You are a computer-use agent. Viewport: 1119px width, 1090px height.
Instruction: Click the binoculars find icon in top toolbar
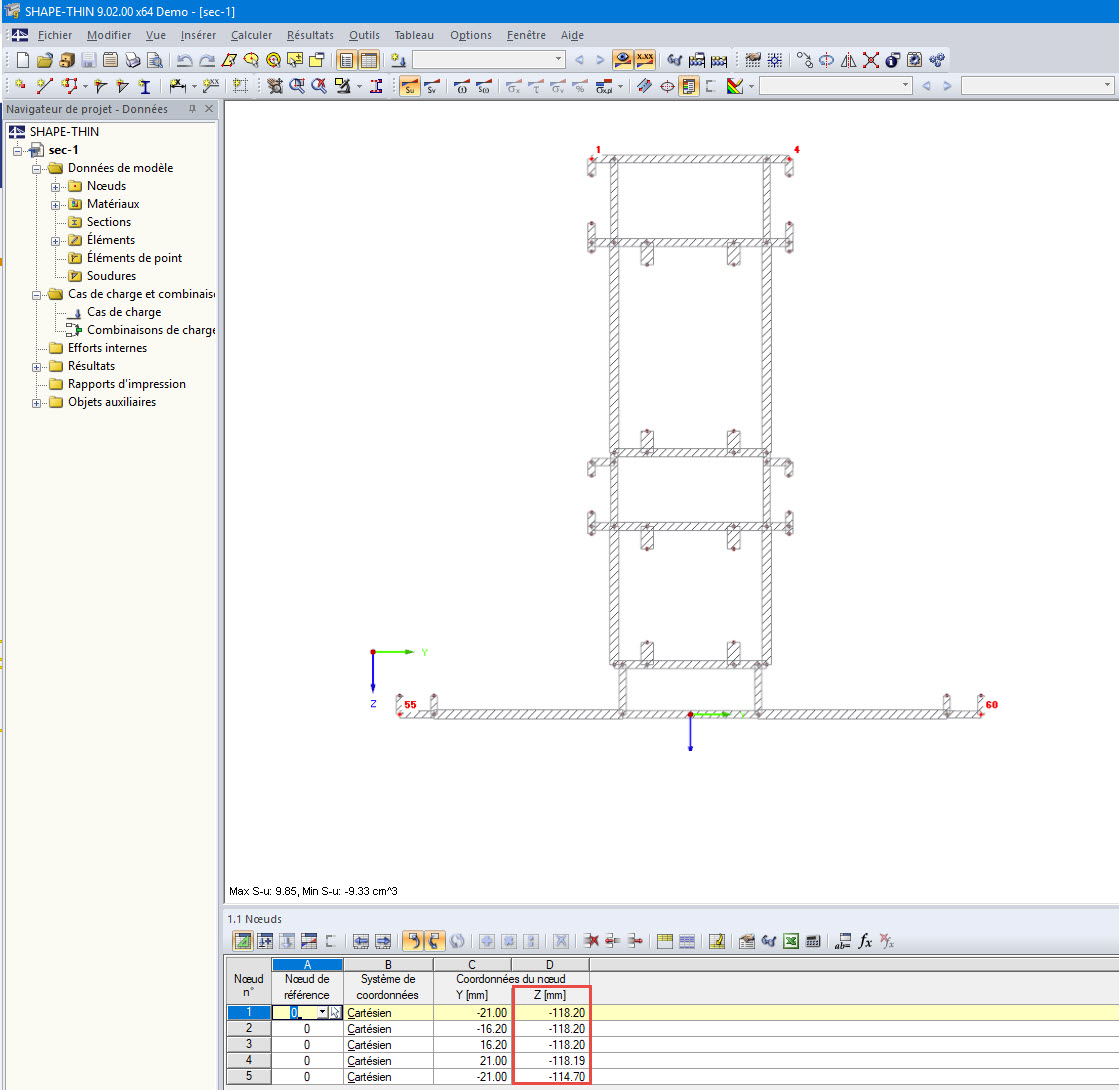pos(675,60)
